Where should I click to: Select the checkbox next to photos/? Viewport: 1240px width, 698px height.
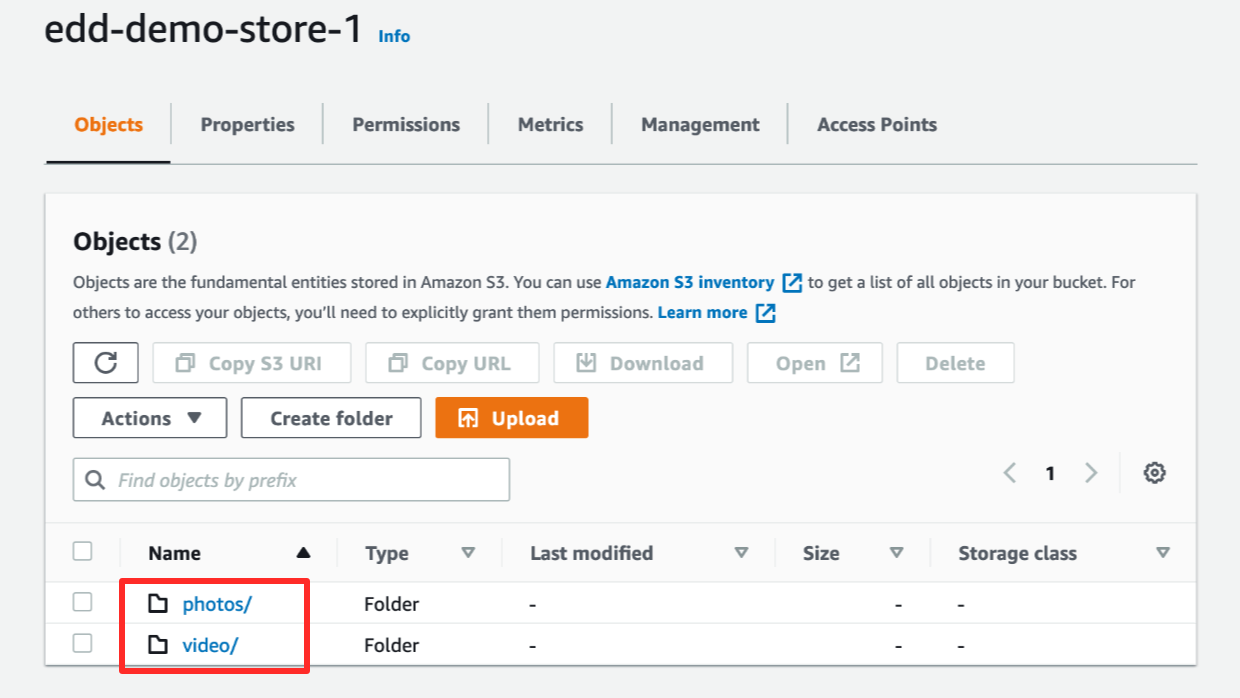(82, 602)
